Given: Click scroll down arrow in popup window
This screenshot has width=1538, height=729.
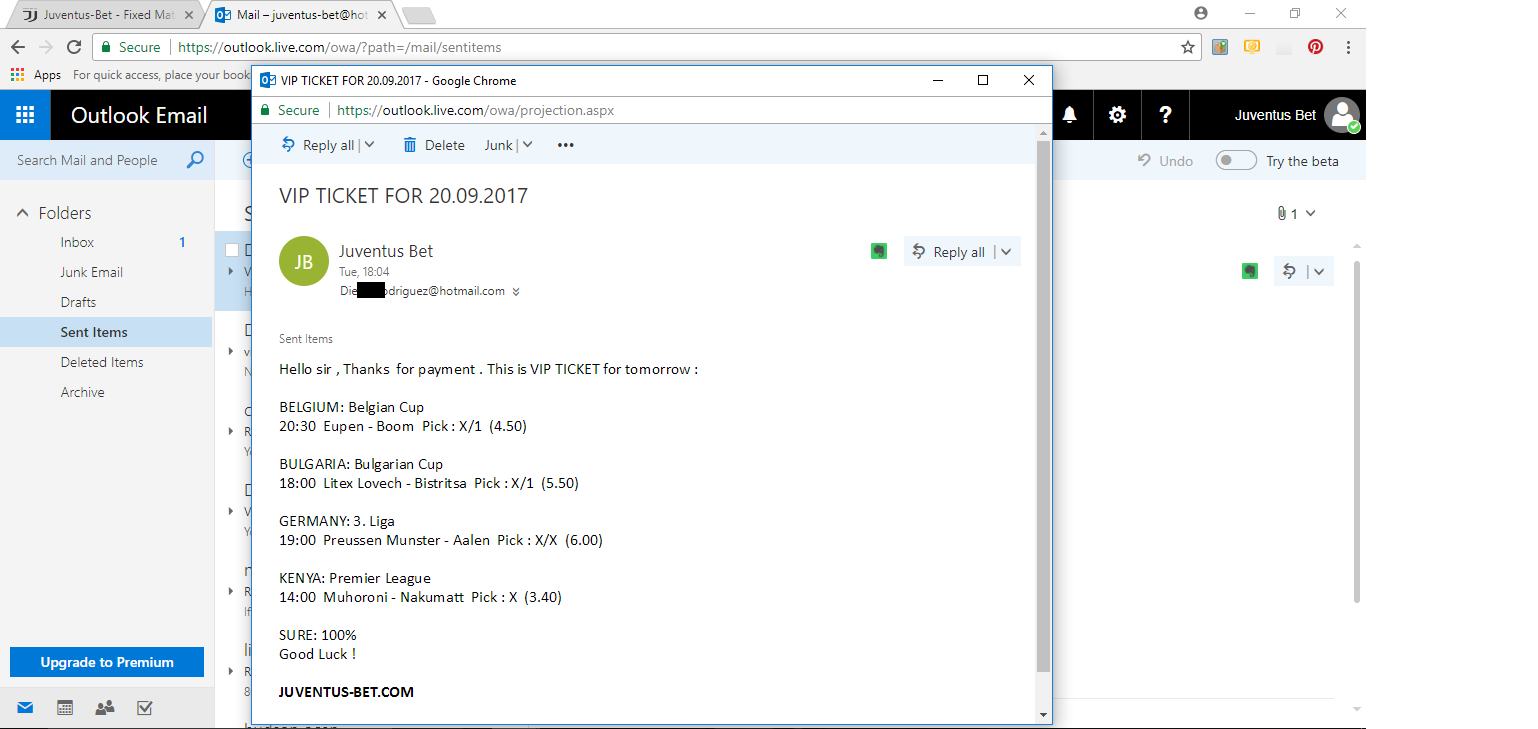Looking at the screenshot, I should coord(1044,715).
